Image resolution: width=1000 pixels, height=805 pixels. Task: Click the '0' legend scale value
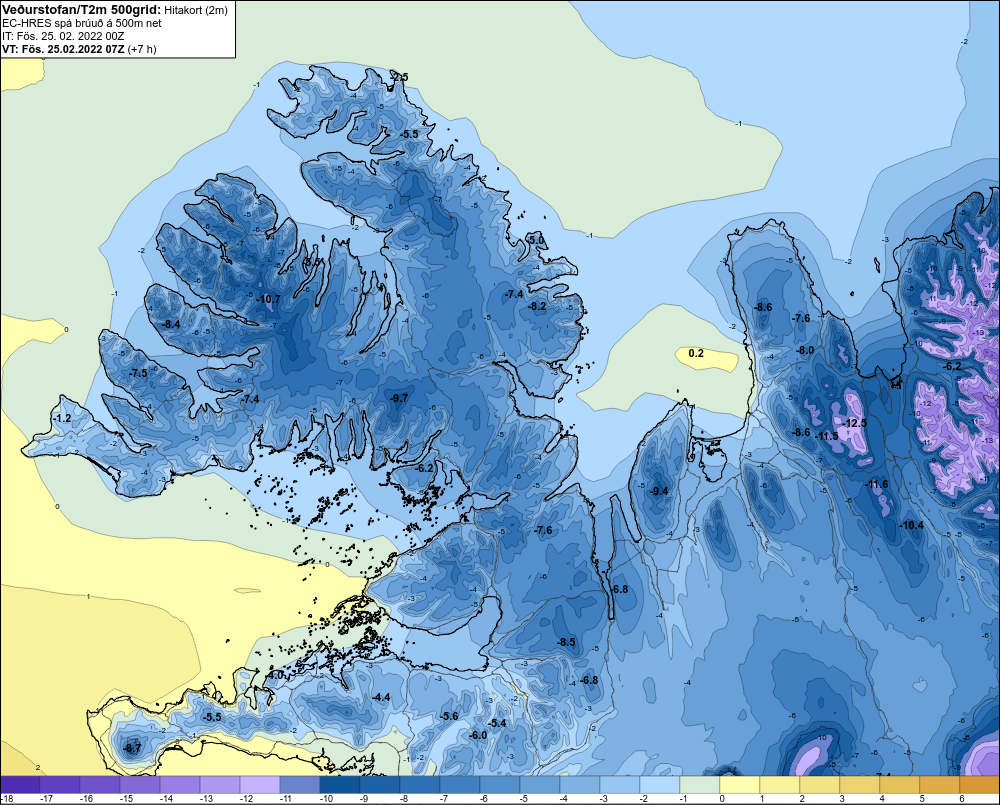click(x=722, y=799)
